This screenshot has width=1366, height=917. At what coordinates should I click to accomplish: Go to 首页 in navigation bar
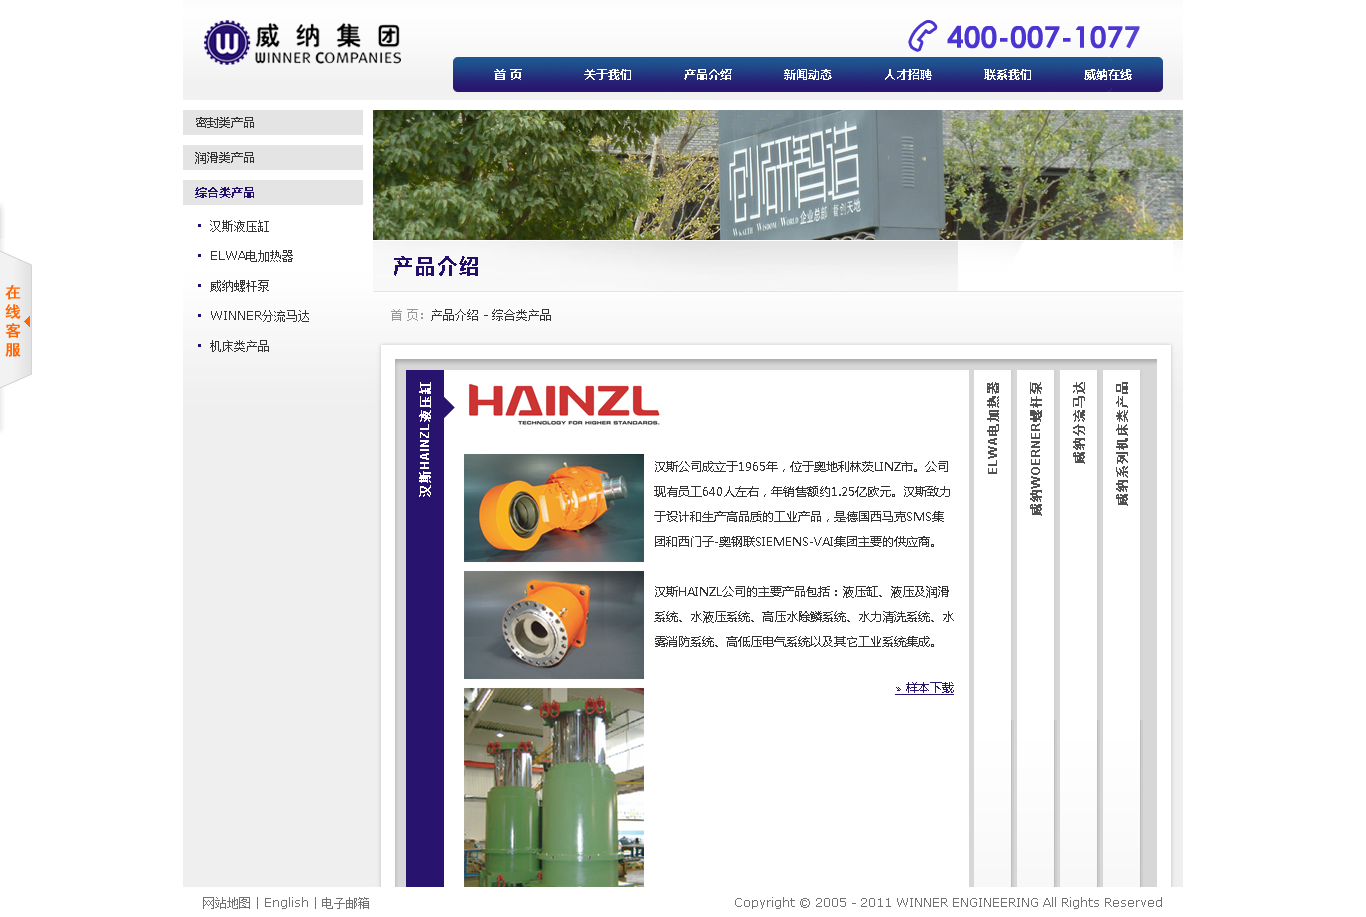click(x=507, y=75)
